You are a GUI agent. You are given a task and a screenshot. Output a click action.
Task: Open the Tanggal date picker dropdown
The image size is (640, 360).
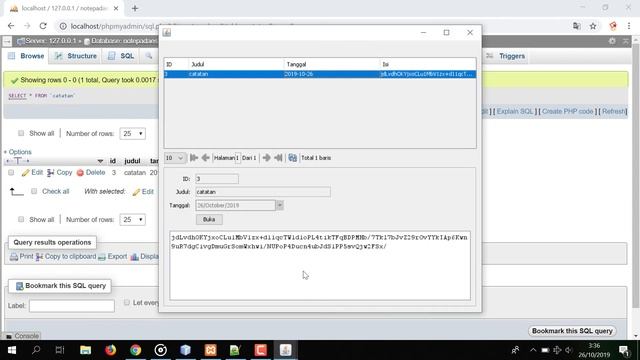(280, 205)
